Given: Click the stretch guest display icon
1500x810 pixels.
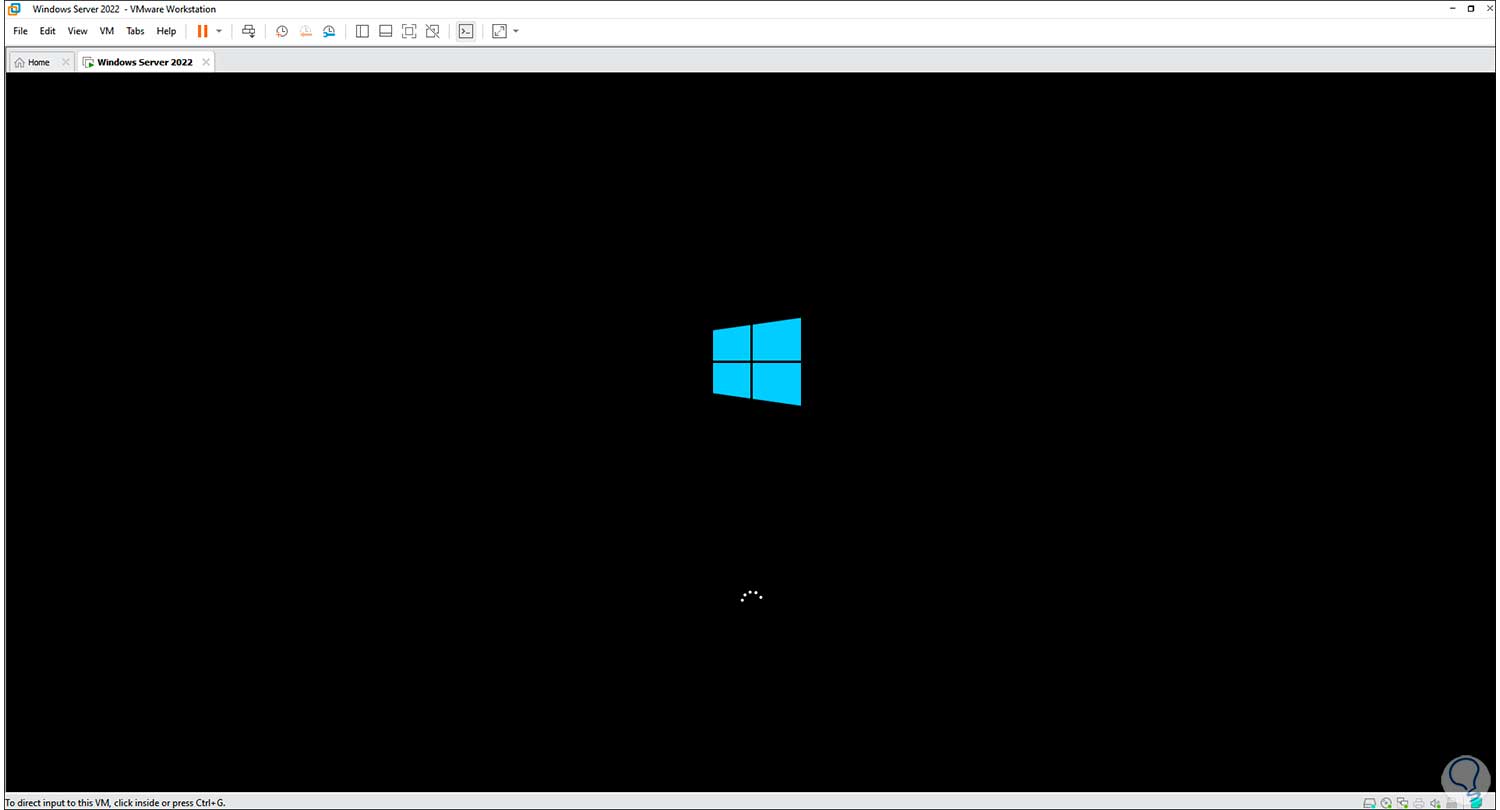Looking at the screenshot, I should (x=500, y=31).
